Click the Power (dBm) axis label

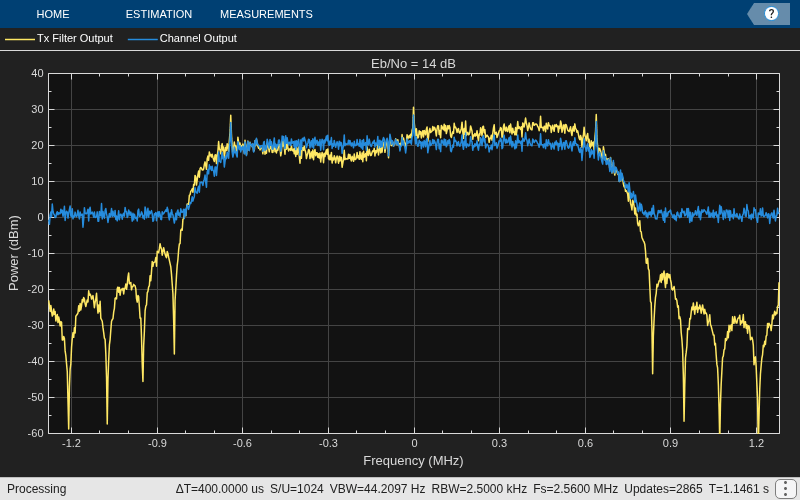14,253
